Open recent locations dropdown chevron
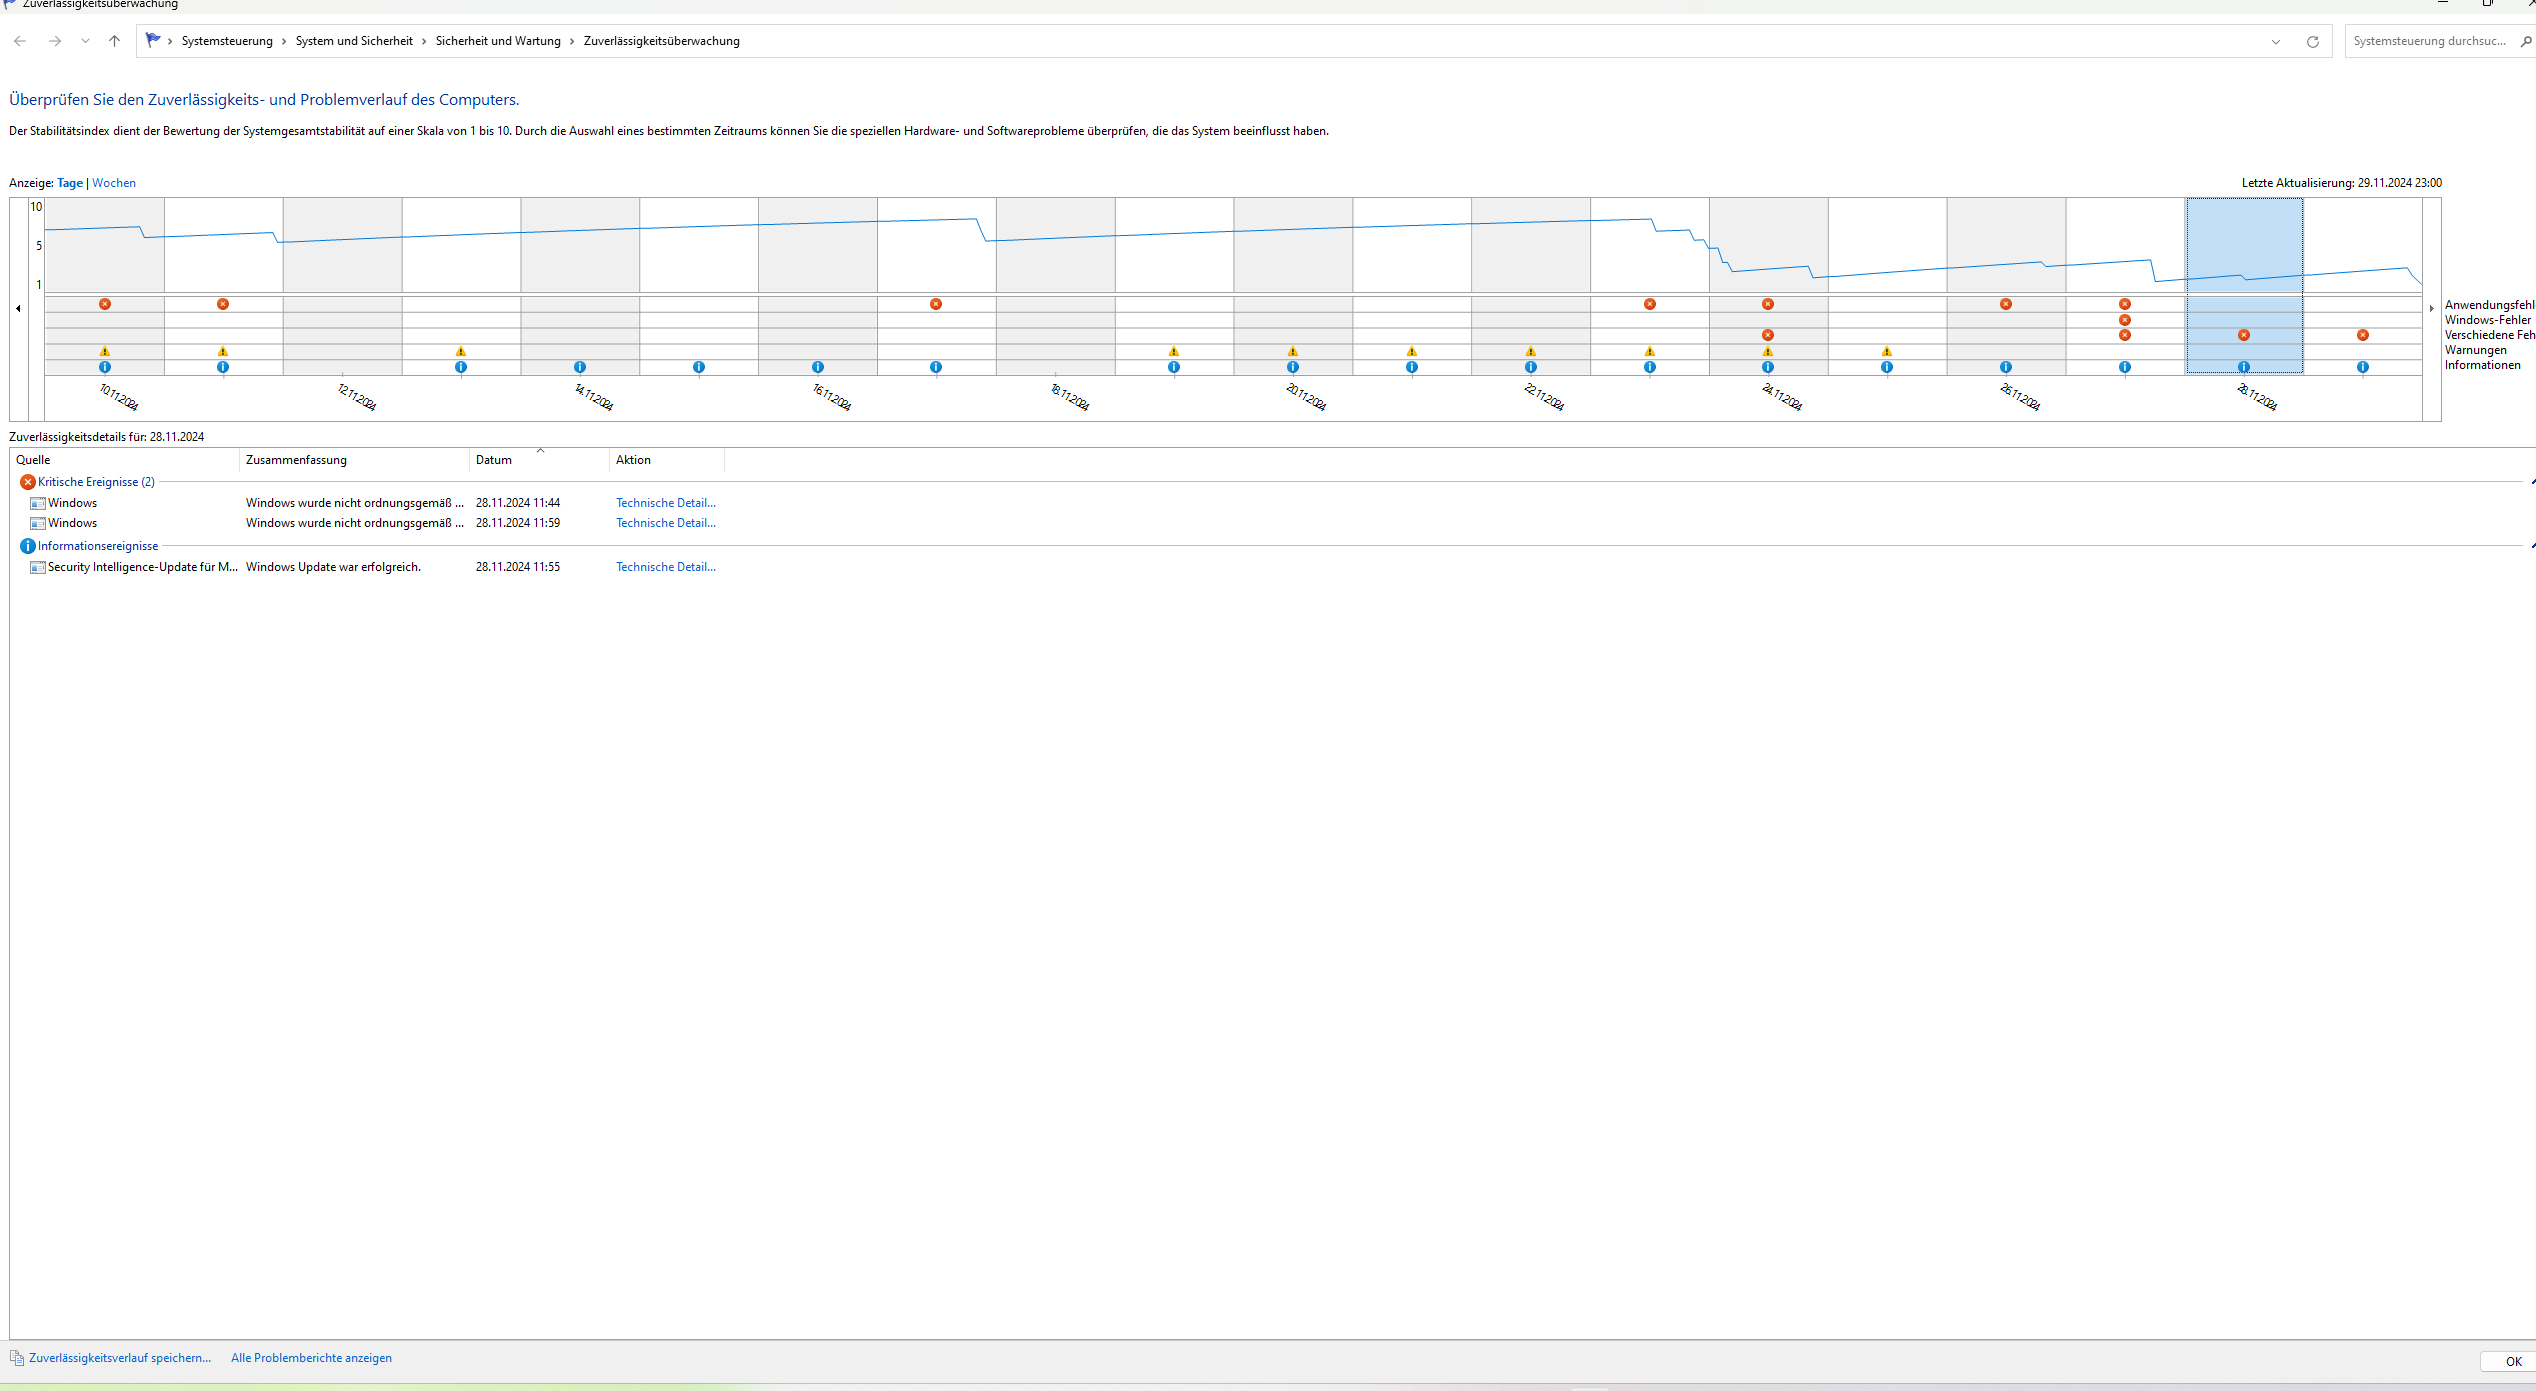 [x=85, y=41]
